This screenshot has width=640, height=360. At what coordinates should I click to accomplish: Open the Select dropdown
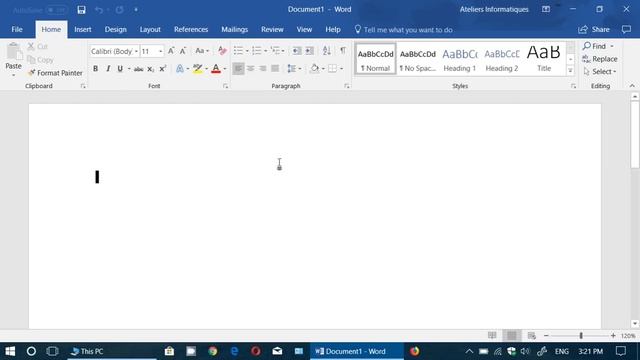click(x=600, y=72)
